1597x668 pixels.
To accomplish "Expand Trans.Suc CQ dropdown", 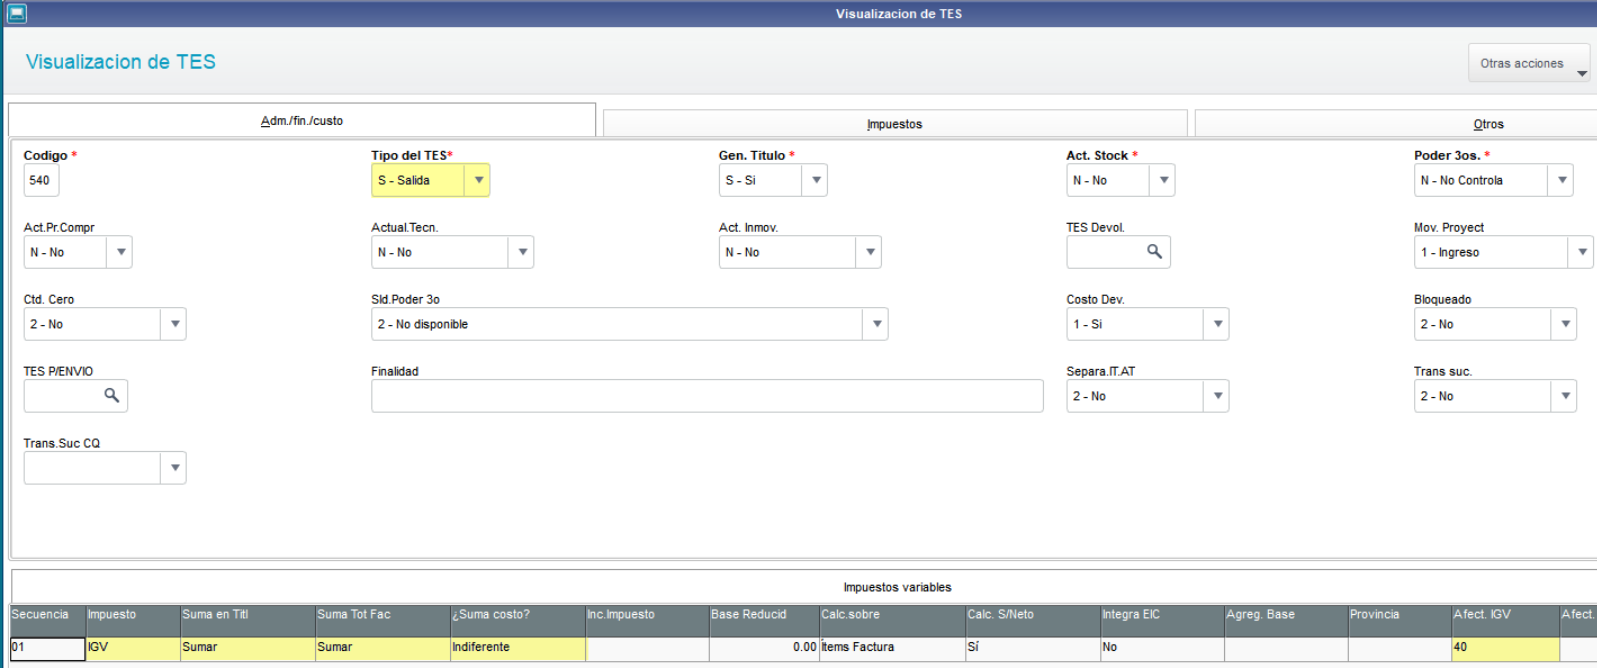I will click(x=175, y=468).
